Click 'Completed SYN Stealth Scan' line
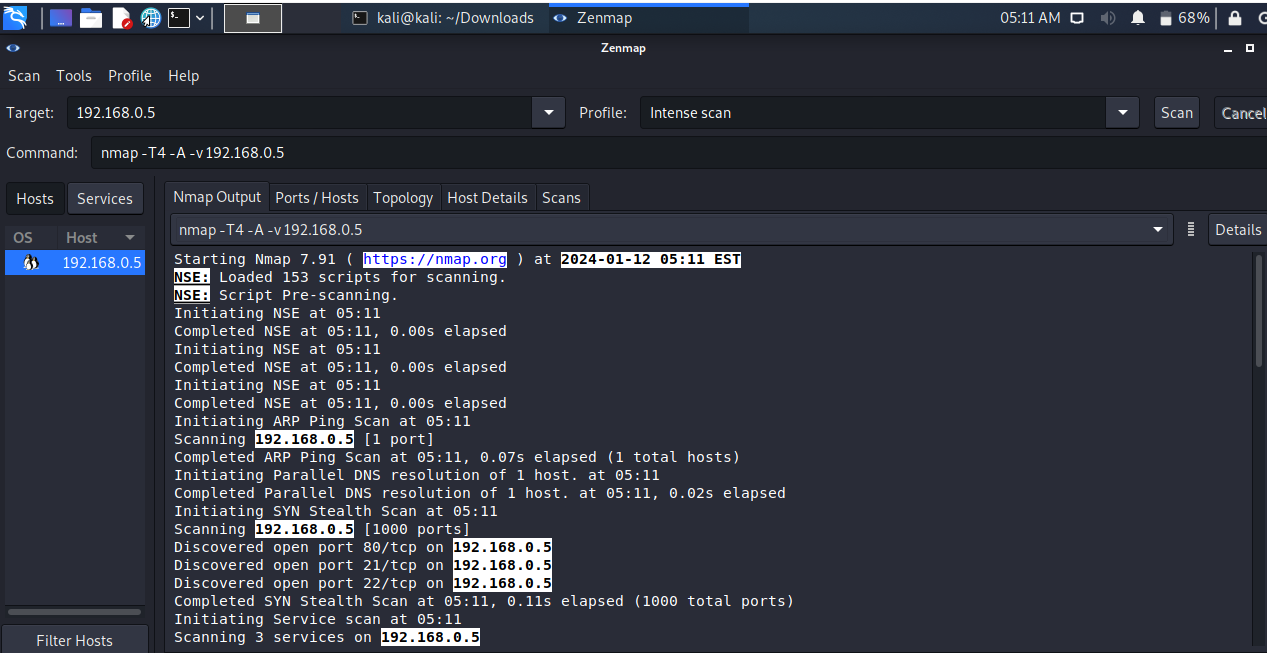This screenshot has width=1267, height=653. point(484,601)
